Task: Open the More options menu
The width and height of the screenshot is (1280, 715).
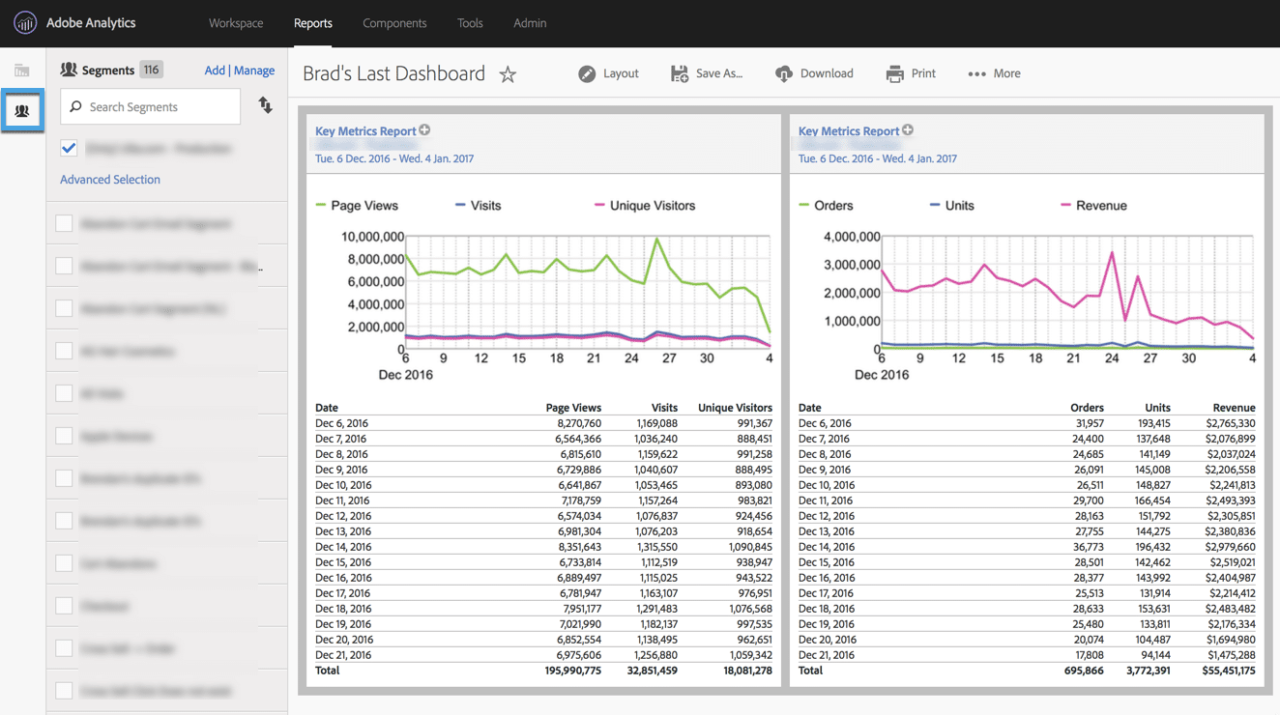Action: pos(977,73)
